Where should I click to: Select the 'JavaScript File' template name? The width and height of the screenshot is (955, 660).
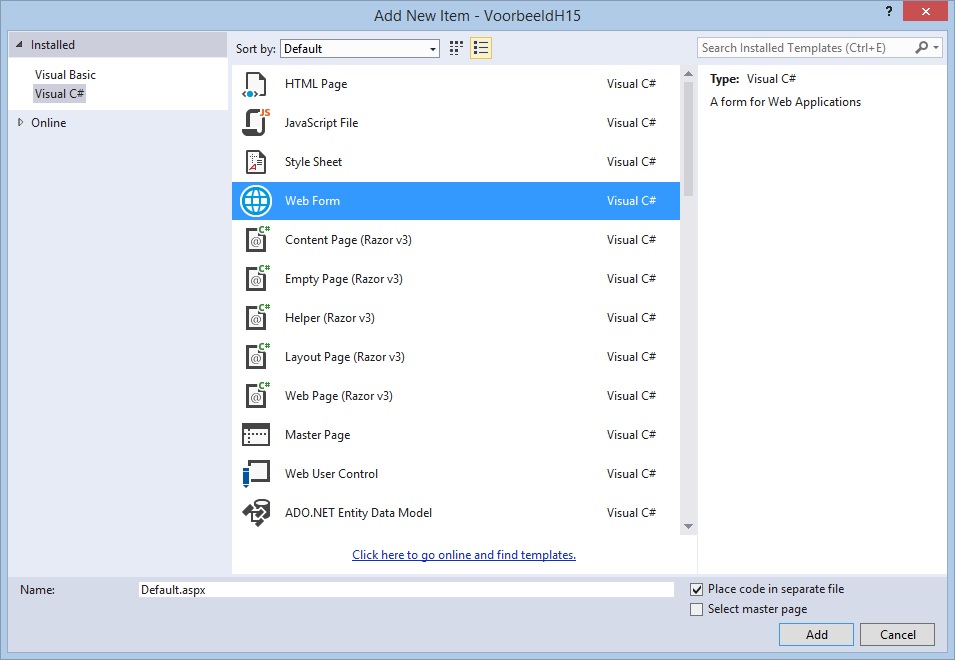[322, 123]
